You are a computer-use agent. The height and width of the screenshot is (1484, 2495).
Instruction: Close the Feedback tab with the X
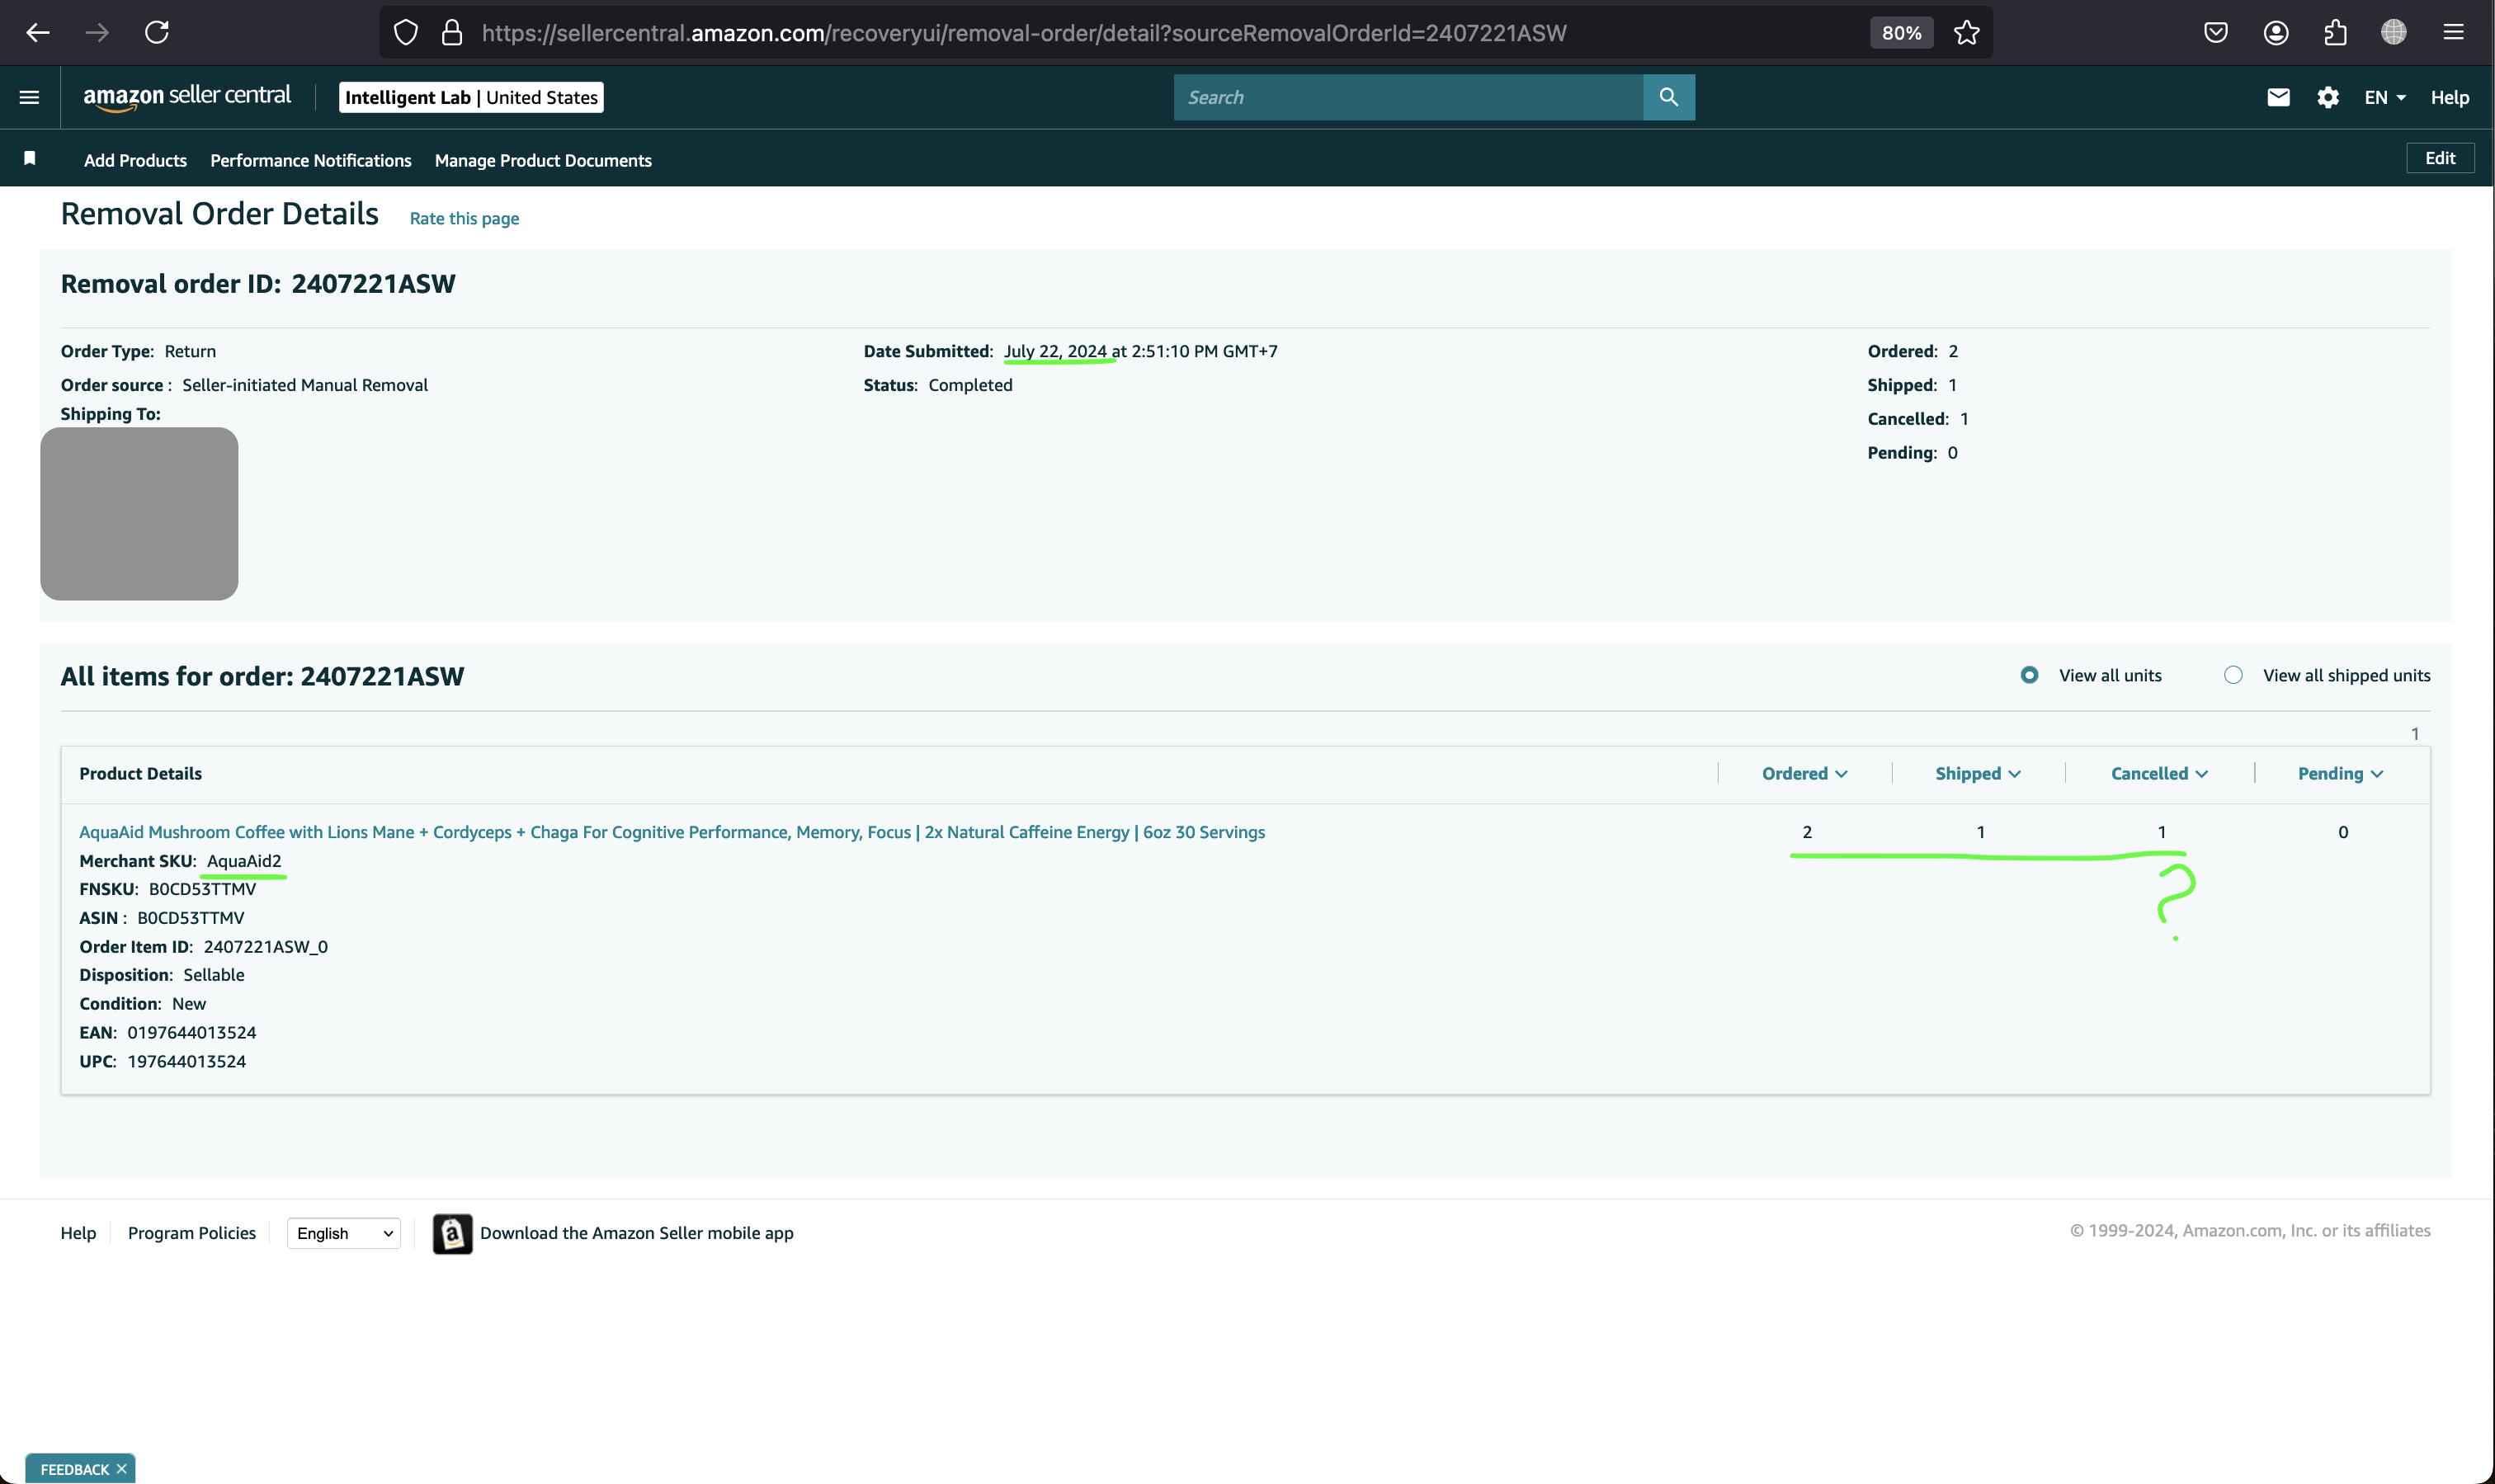point(121,1468)
